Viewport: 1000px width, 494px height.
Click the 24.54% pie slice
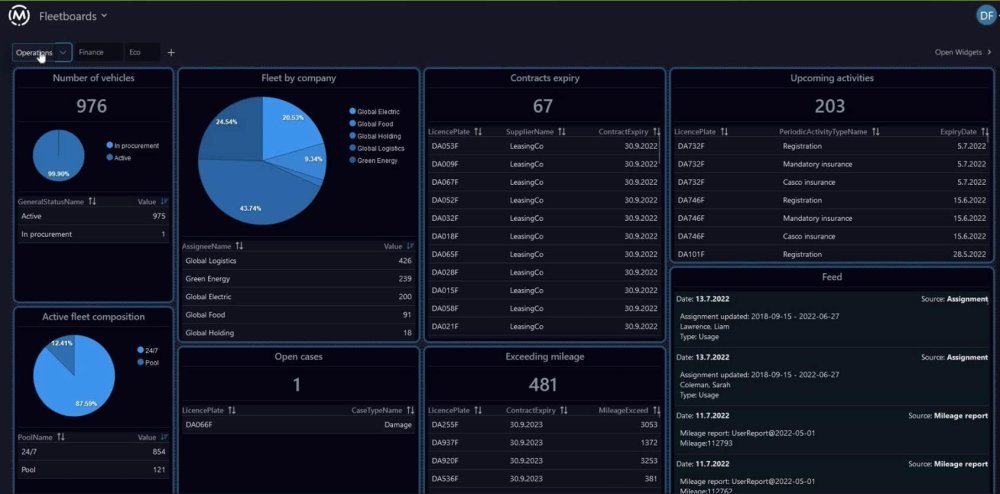tap(228, 127)
